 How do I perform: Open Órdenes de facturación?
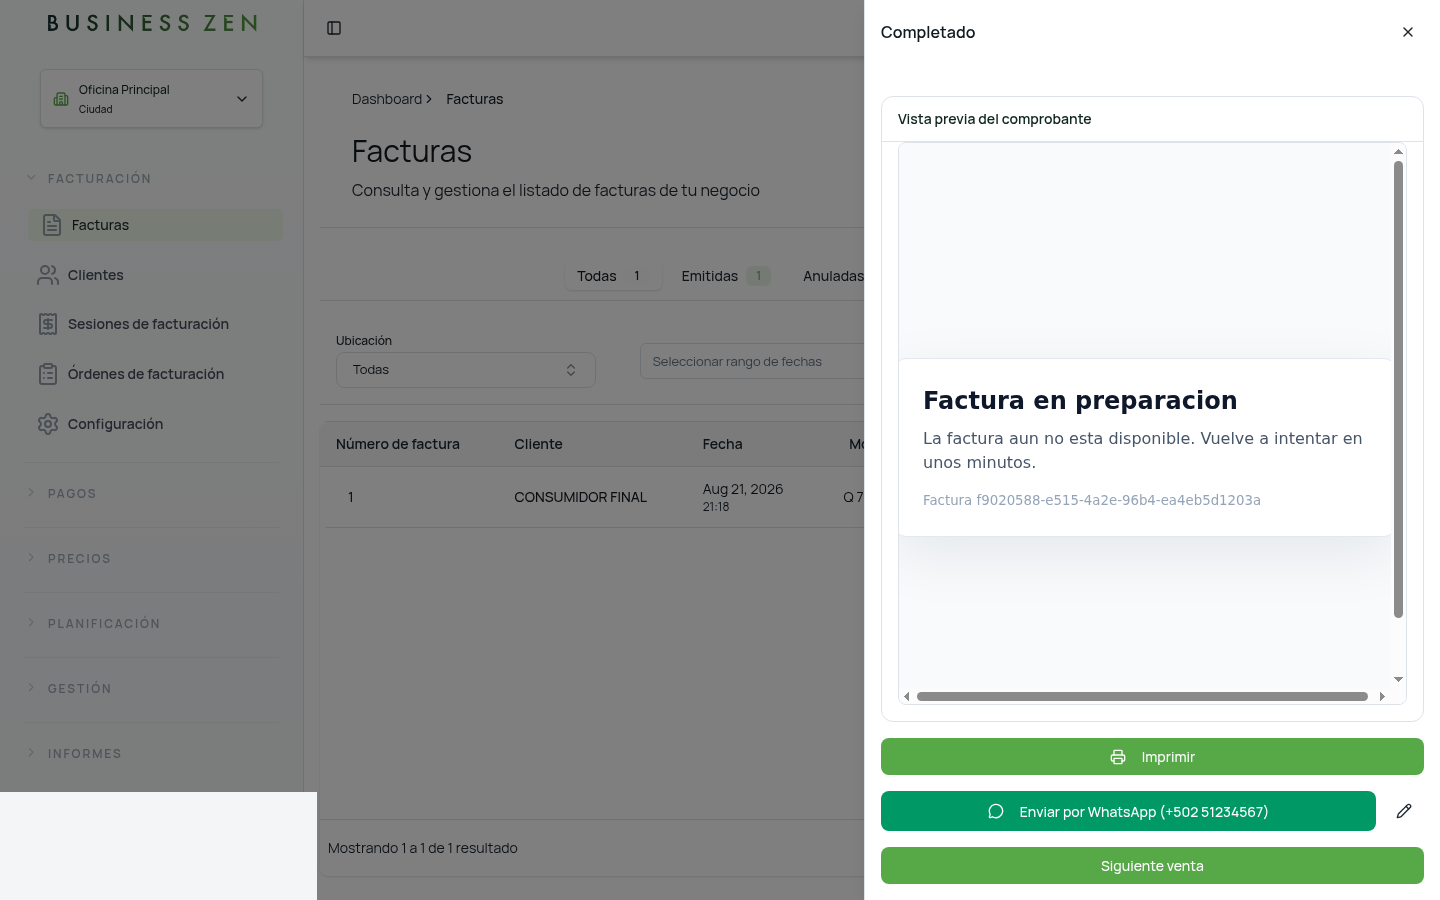click(x=155, y=374)
